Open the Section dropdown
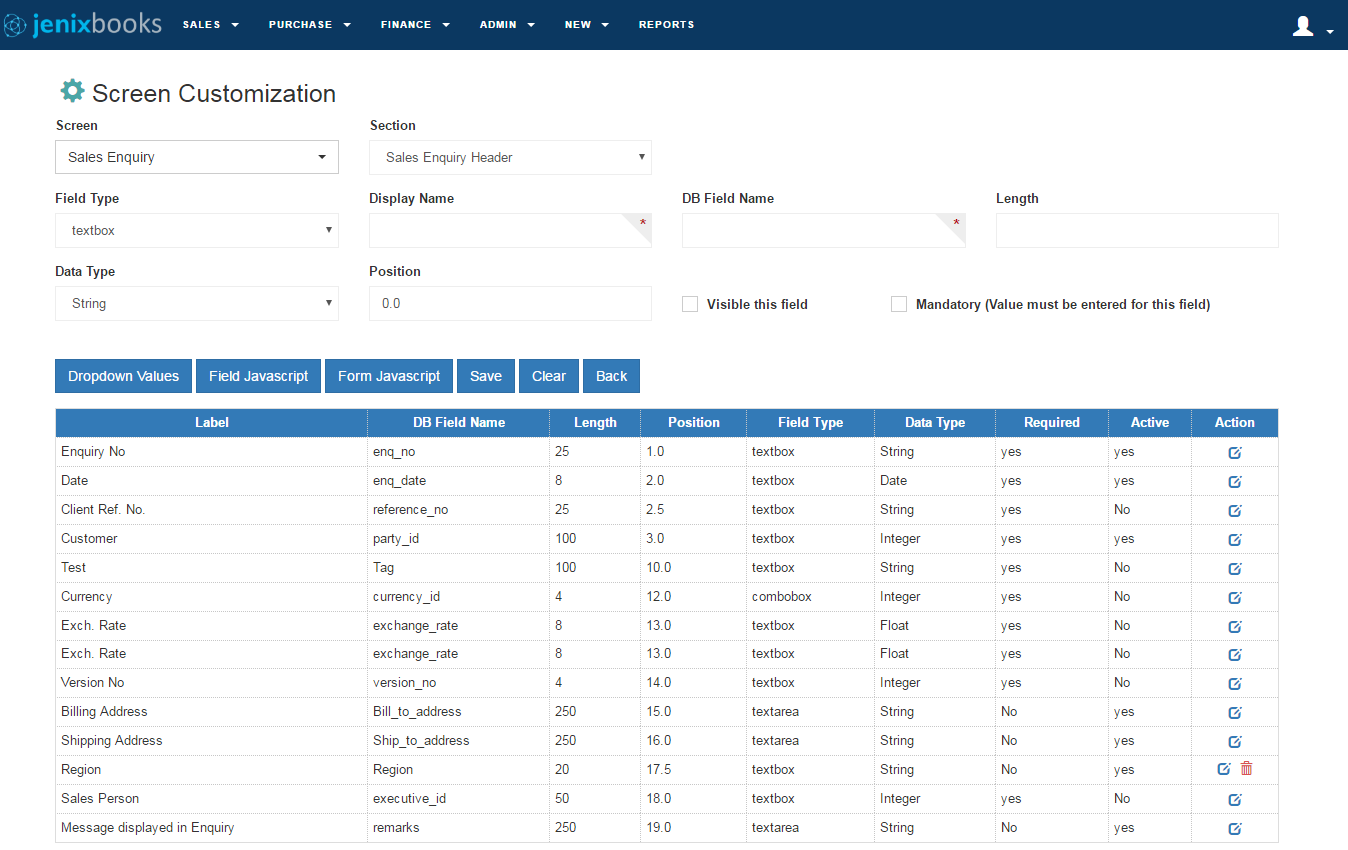Image resolution: width=1348 pixels, height=850 pixels. click(510, 157)
